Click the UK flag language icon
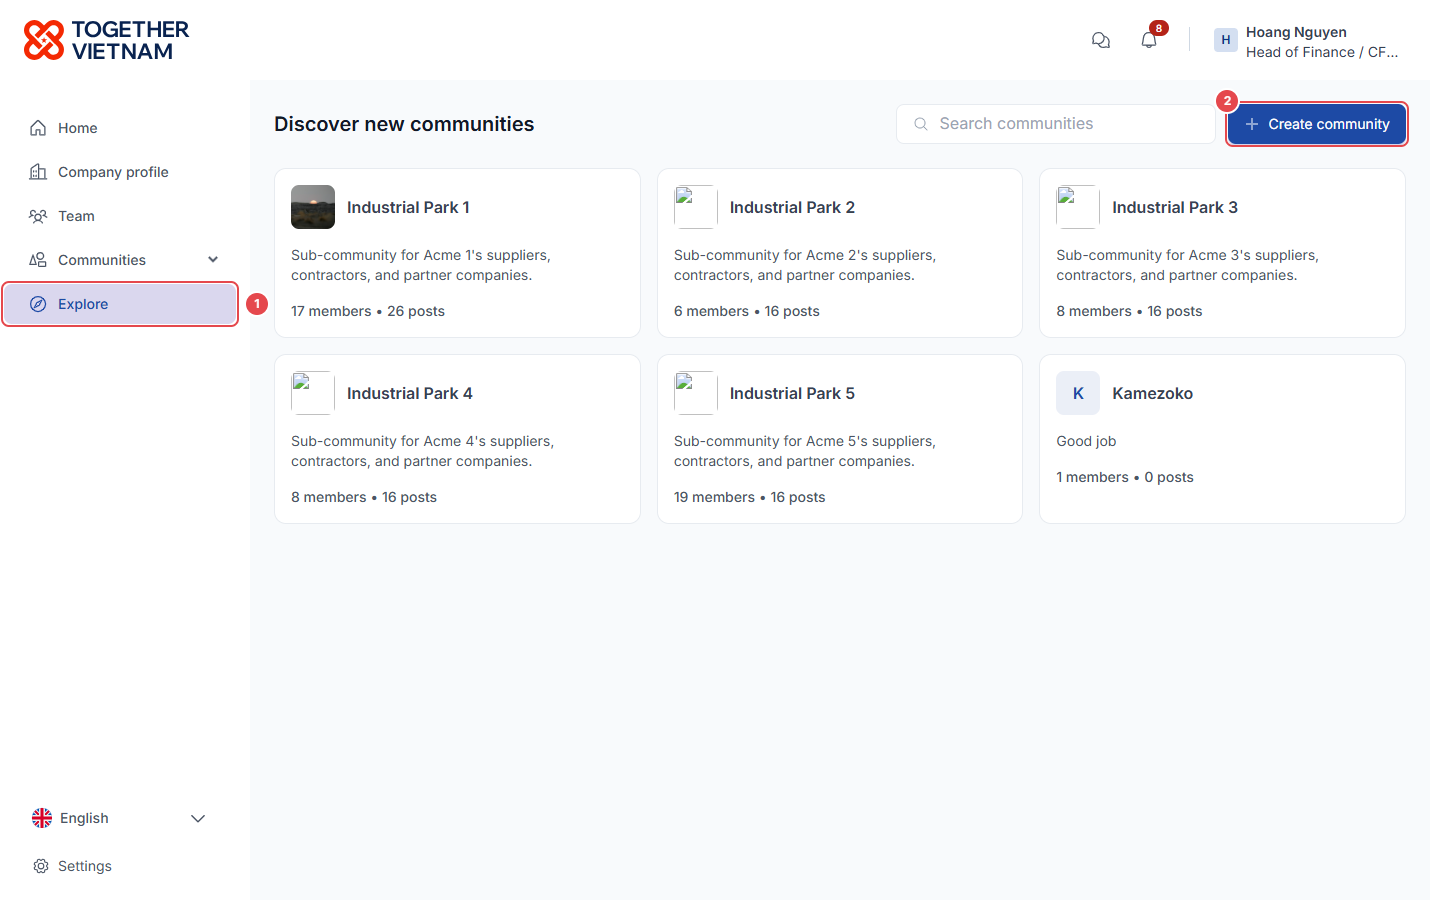 click(x=42, y=818)
